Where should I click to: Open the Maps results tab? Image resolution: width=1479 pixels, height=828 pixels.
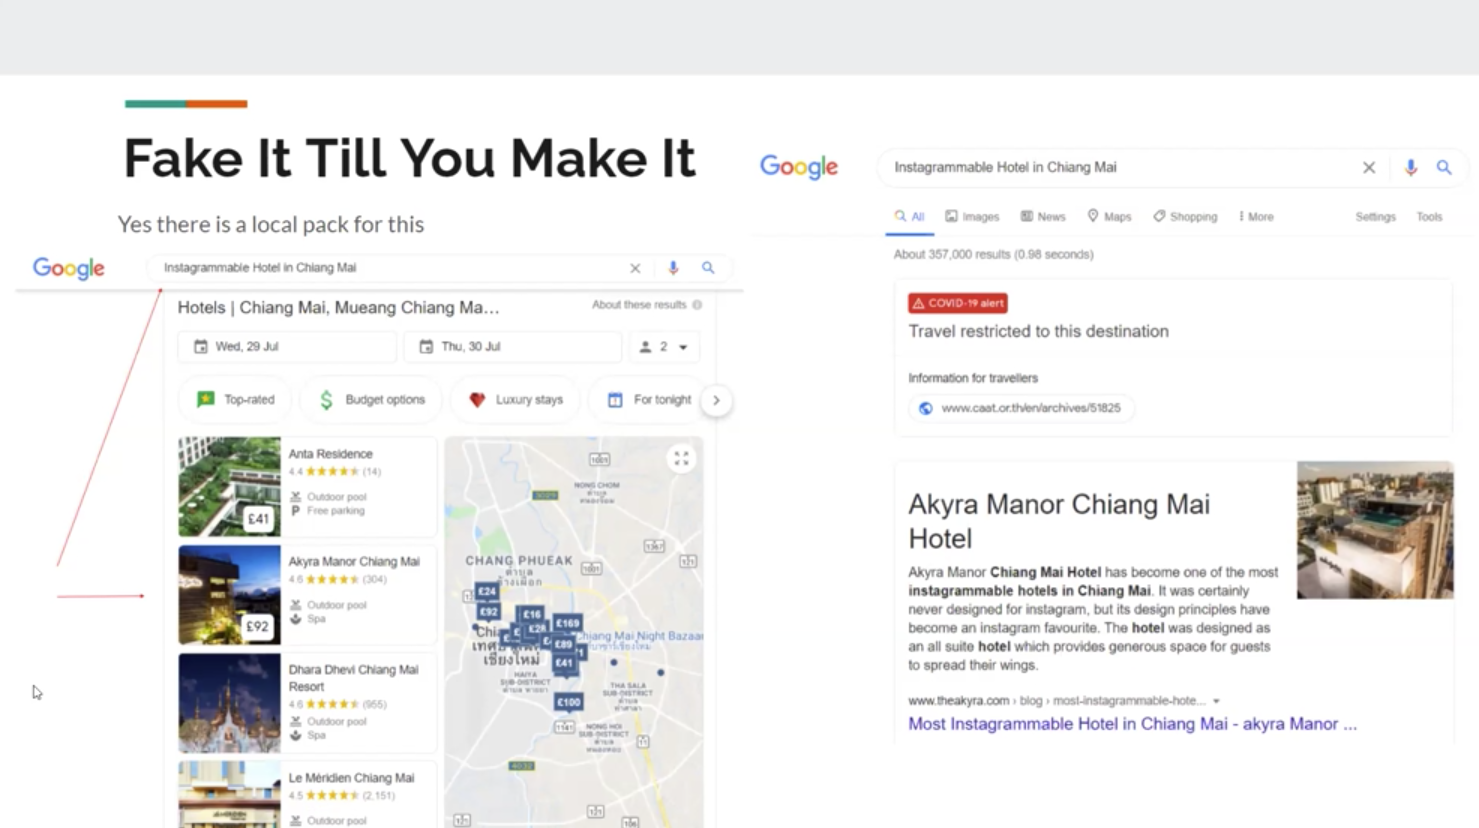(x=1109, y=217)
